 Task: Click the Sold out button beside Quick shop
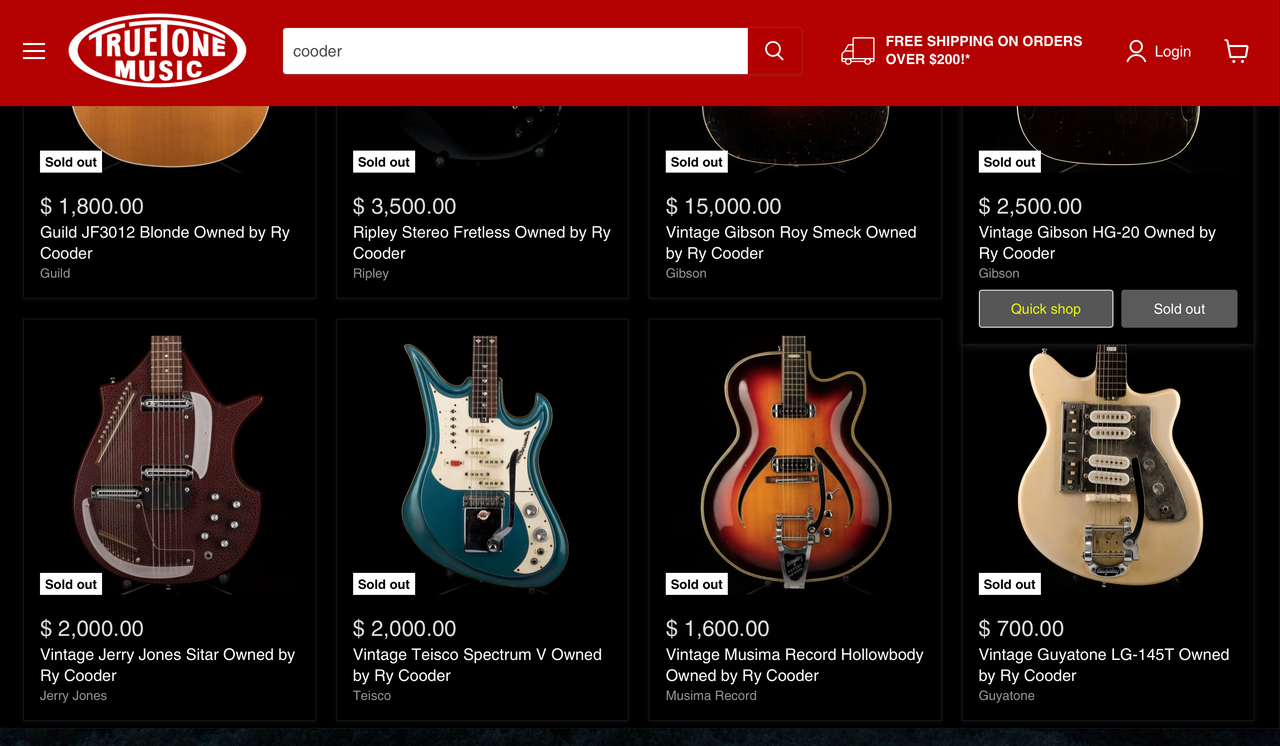[x=1179, y=309]
